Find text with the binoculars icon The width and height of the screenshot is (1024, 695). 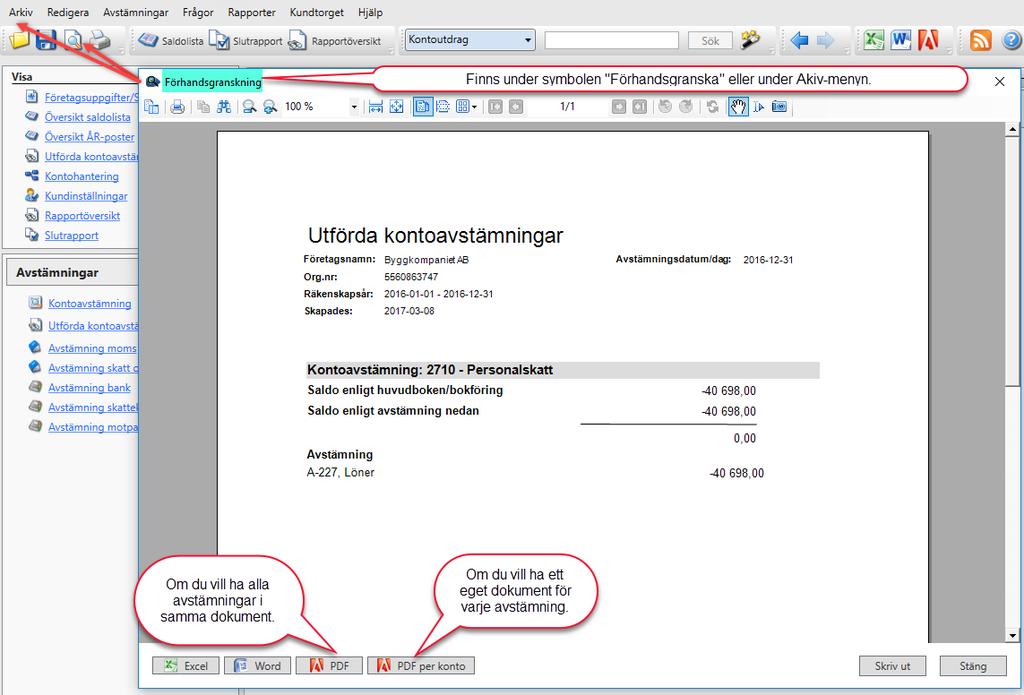tap(223, 106)
